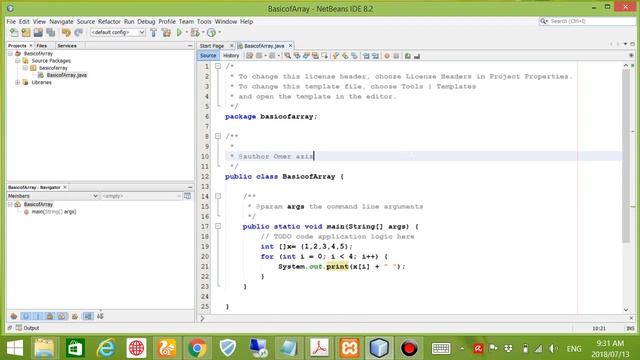
Task: Open XAMPP from the taskbar
Action: click(x=349, y=348)
